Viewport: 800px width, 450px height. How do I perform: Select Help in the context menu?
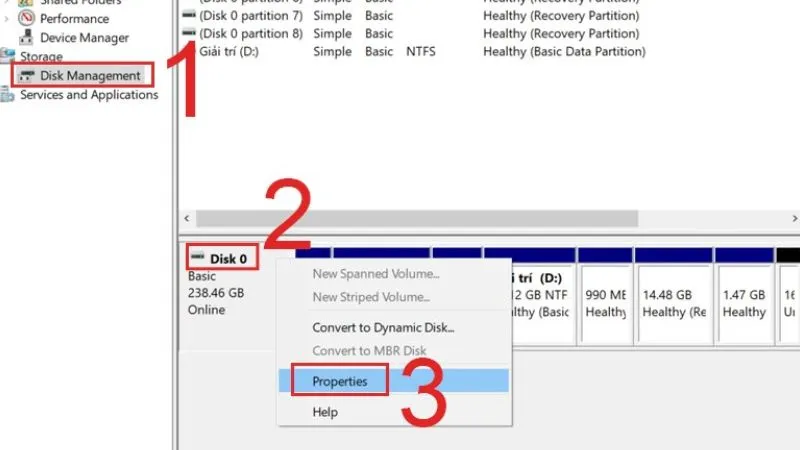tap(325, 412)
